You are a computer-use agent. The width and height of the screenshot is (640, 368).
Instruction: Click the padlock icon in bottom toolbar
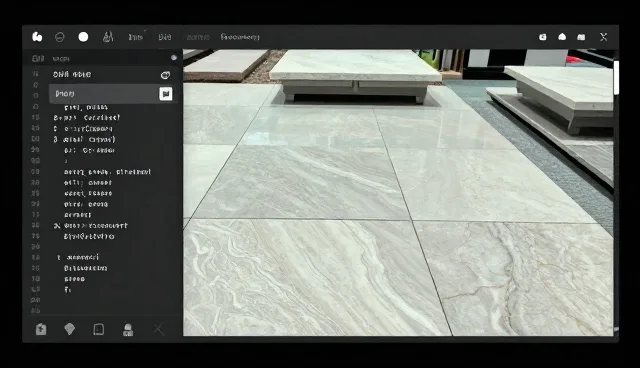128,330
